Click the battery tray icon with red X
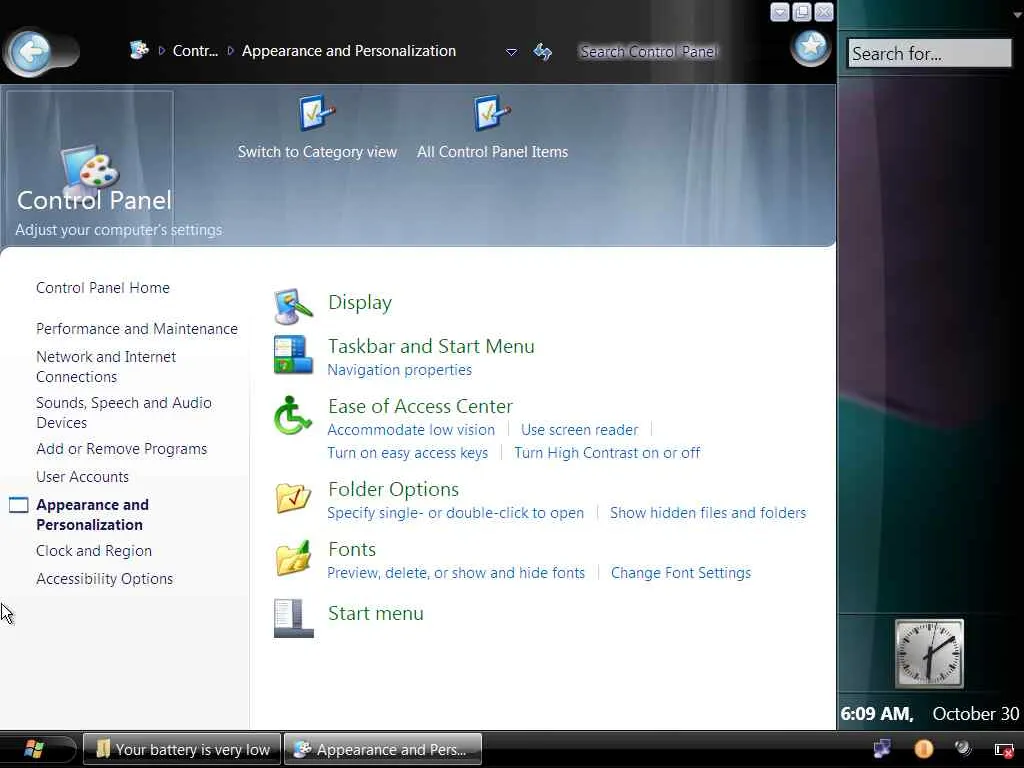Viewport: 1024px width, 768px height. [1004, 750]
